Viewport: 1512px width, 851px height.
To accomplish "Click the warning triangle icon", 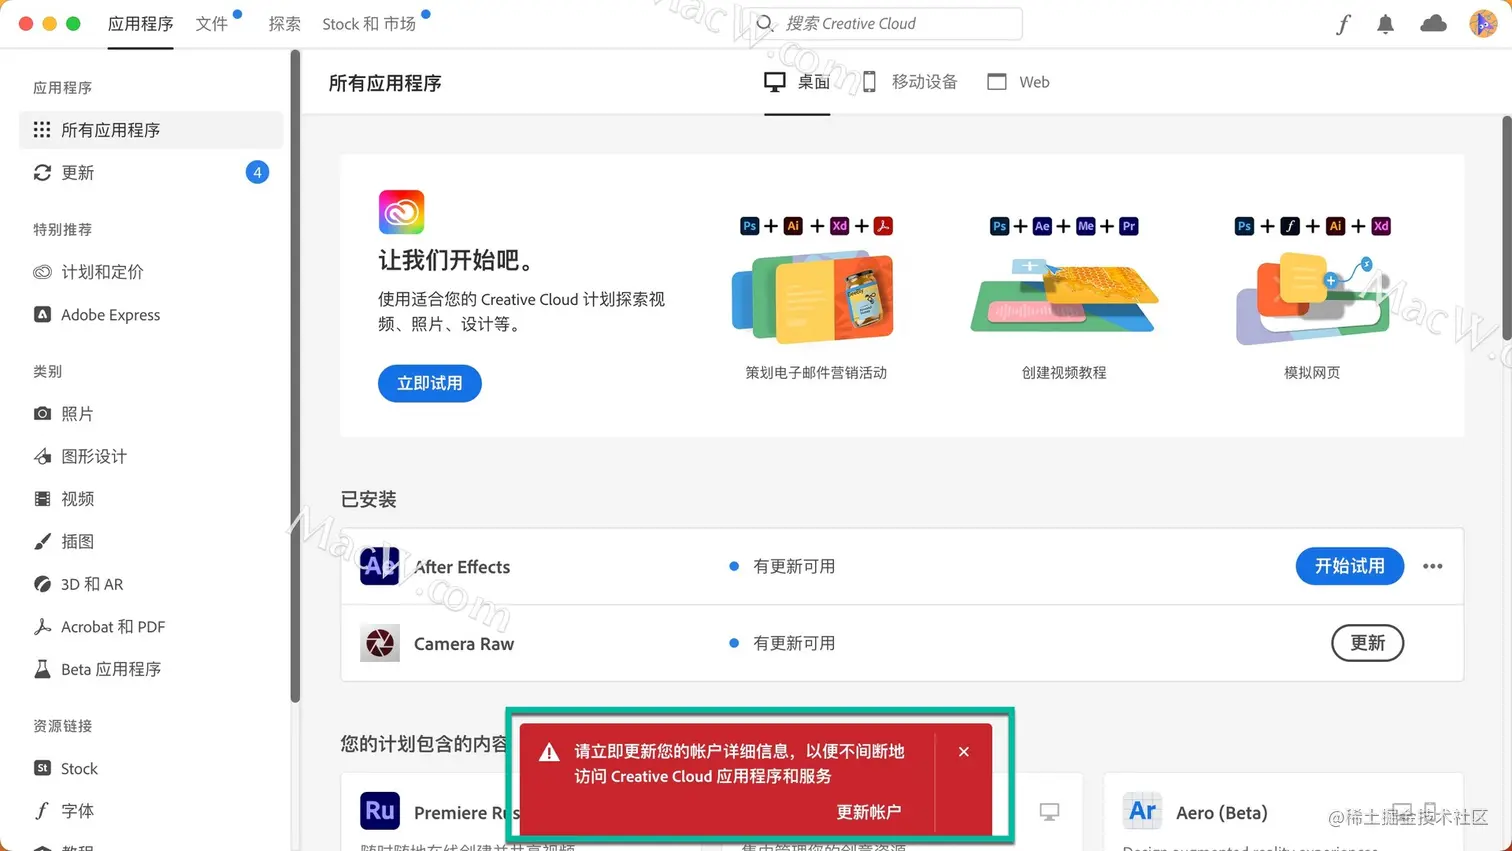I will [x=549, y=752].
